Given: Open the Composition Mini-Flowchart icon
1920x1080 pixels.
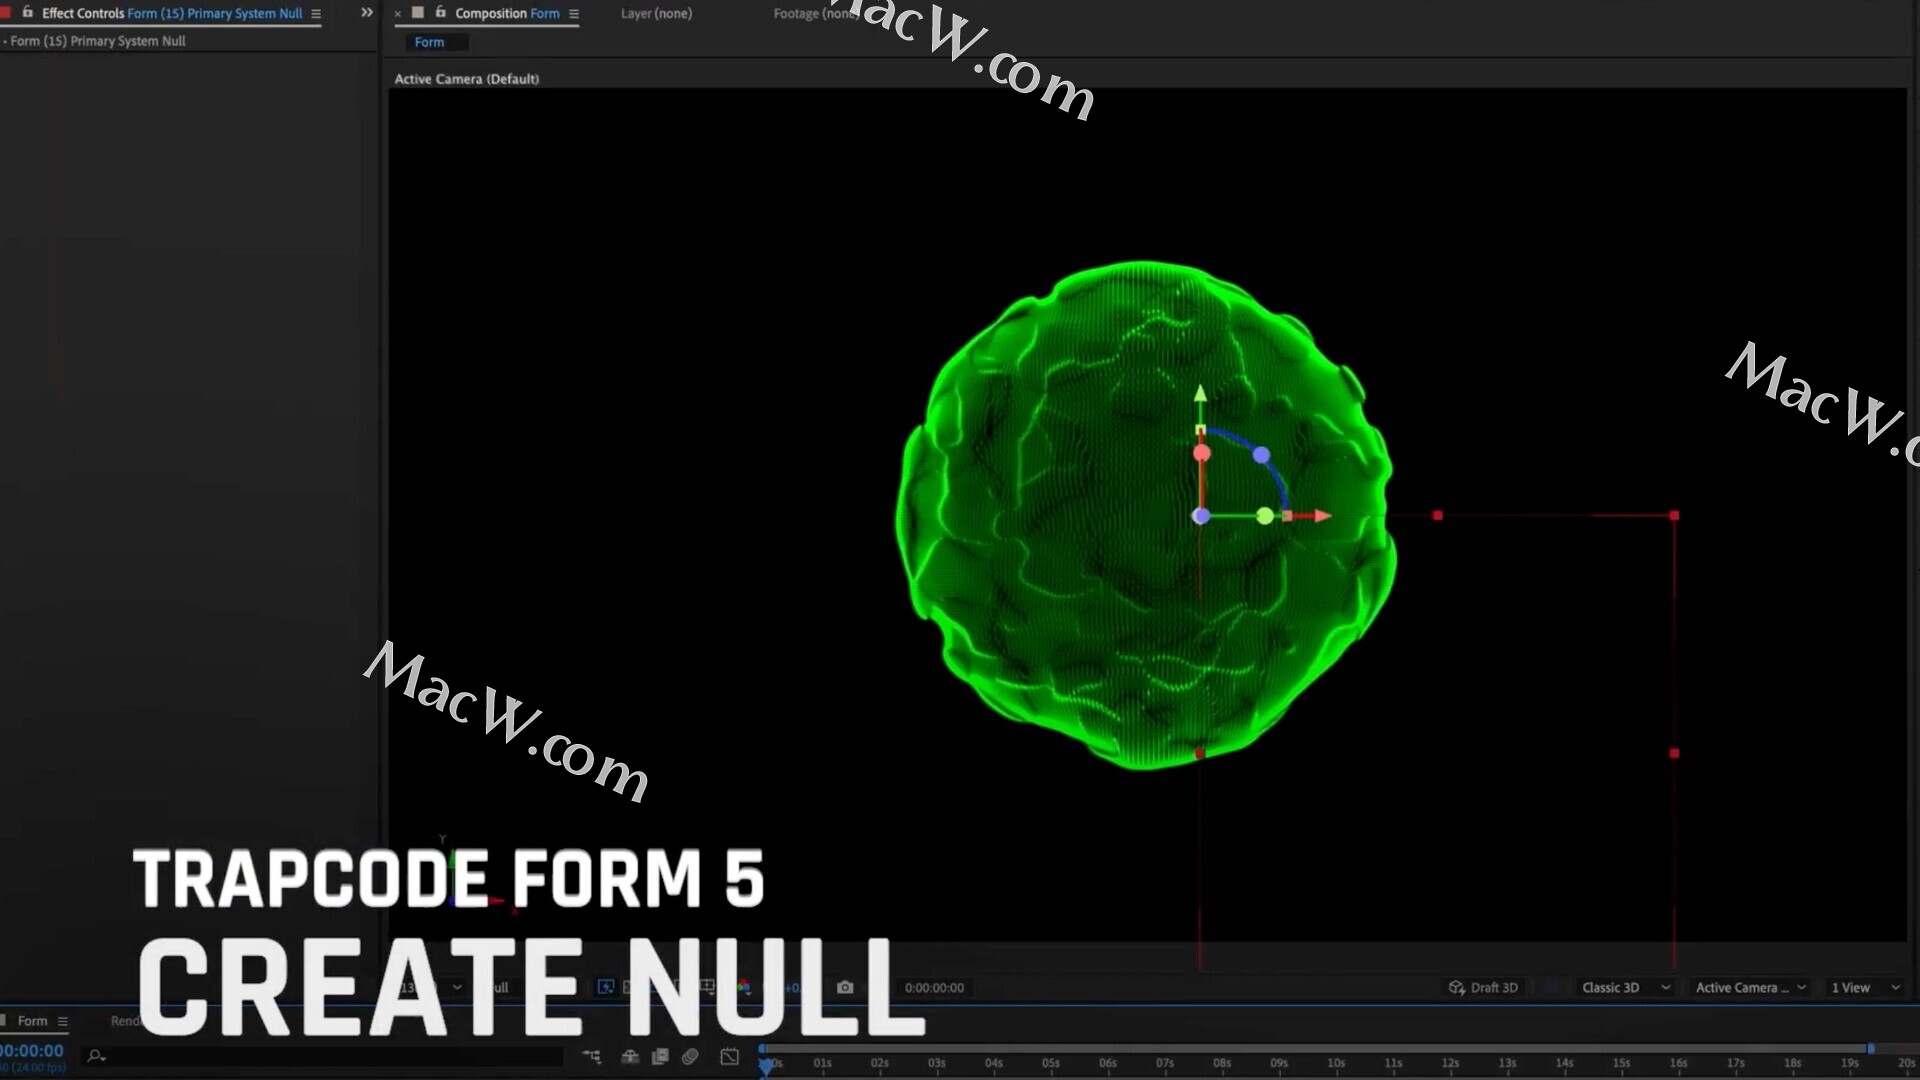Looking at the screenshot, I should coord(592,1056).
